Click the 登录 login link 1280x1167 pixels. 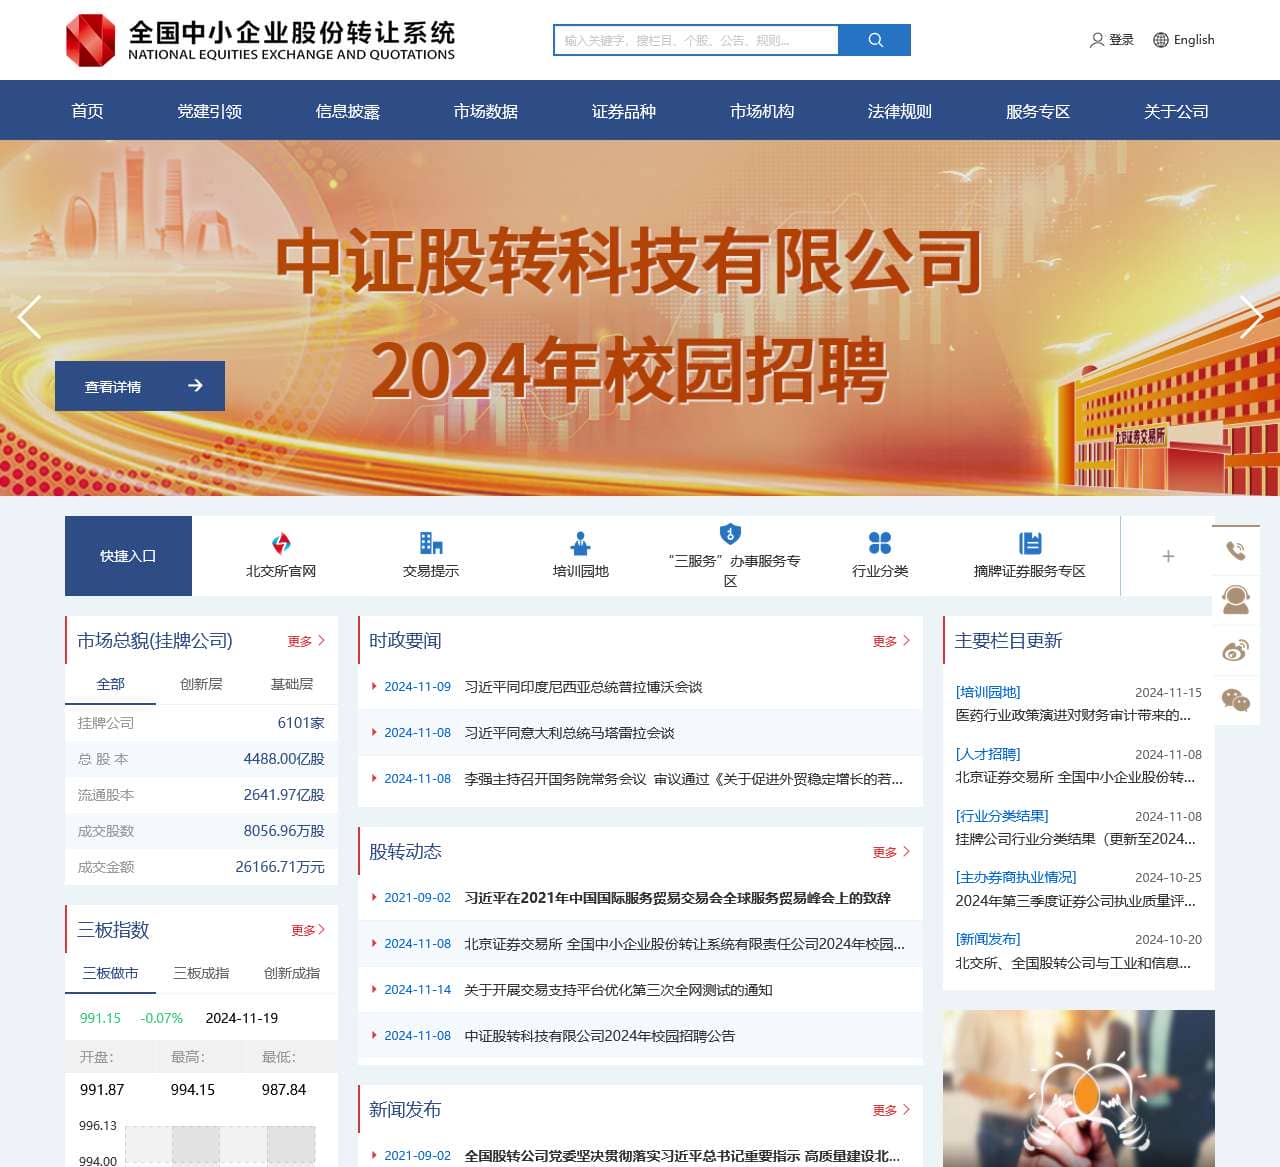point(1121,40)
